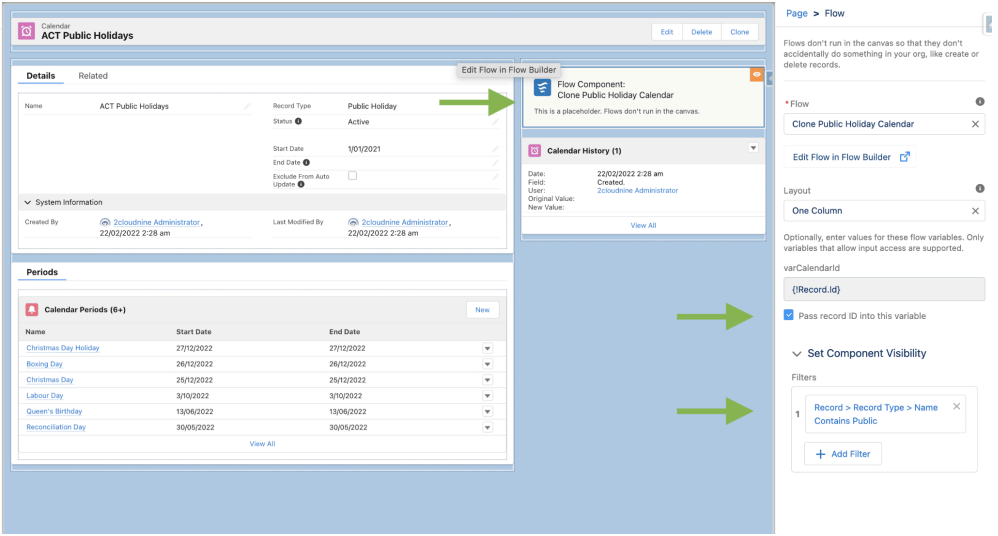Open row actions for Reconciliation Day
The height and width of the screenshot is (536, 998).
pyautogui.click(x=487, y=427)
